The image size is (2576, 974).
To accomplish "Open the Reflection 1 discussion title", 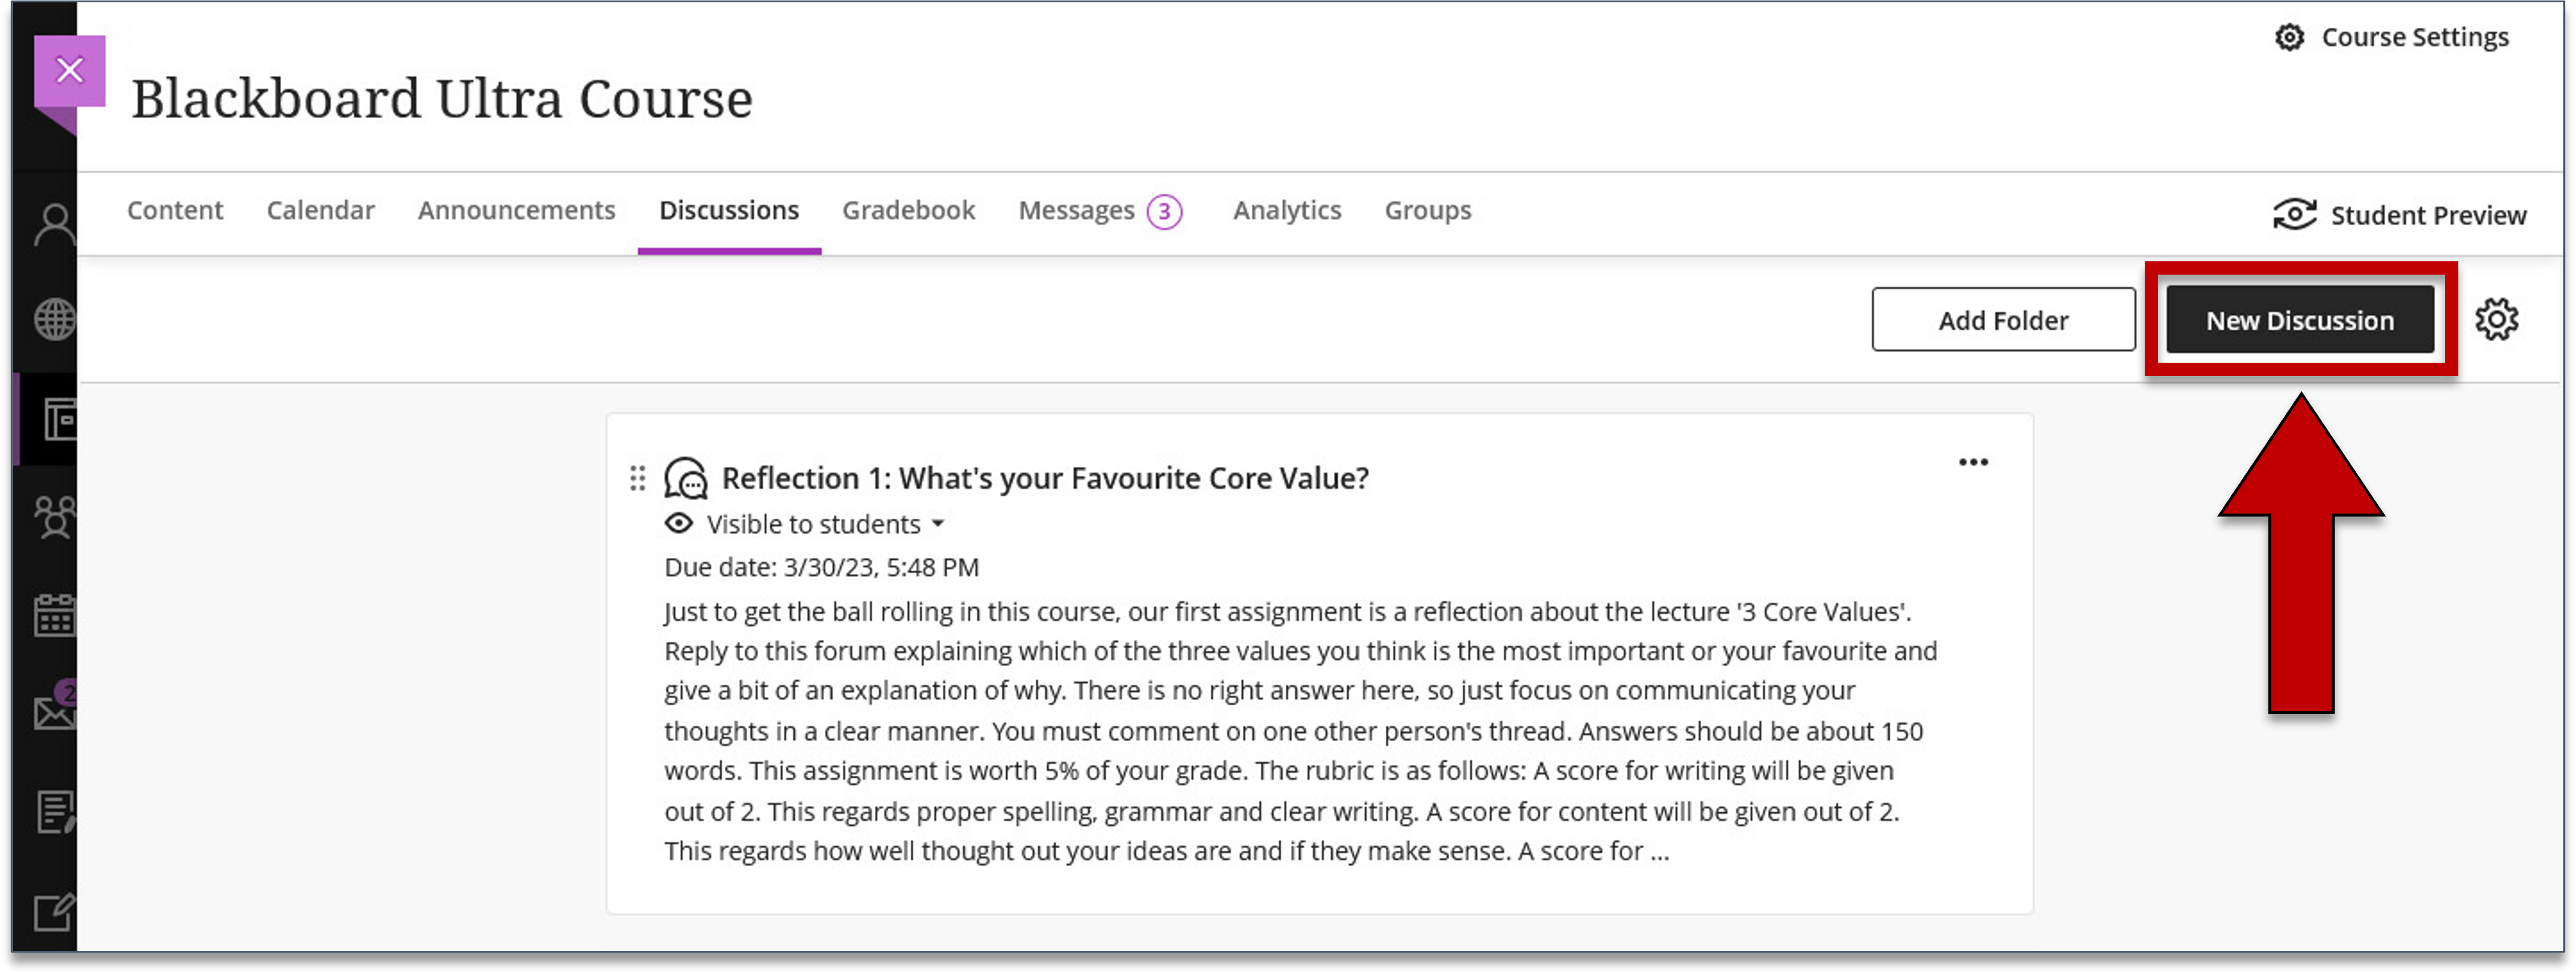I will (1044, 478).
